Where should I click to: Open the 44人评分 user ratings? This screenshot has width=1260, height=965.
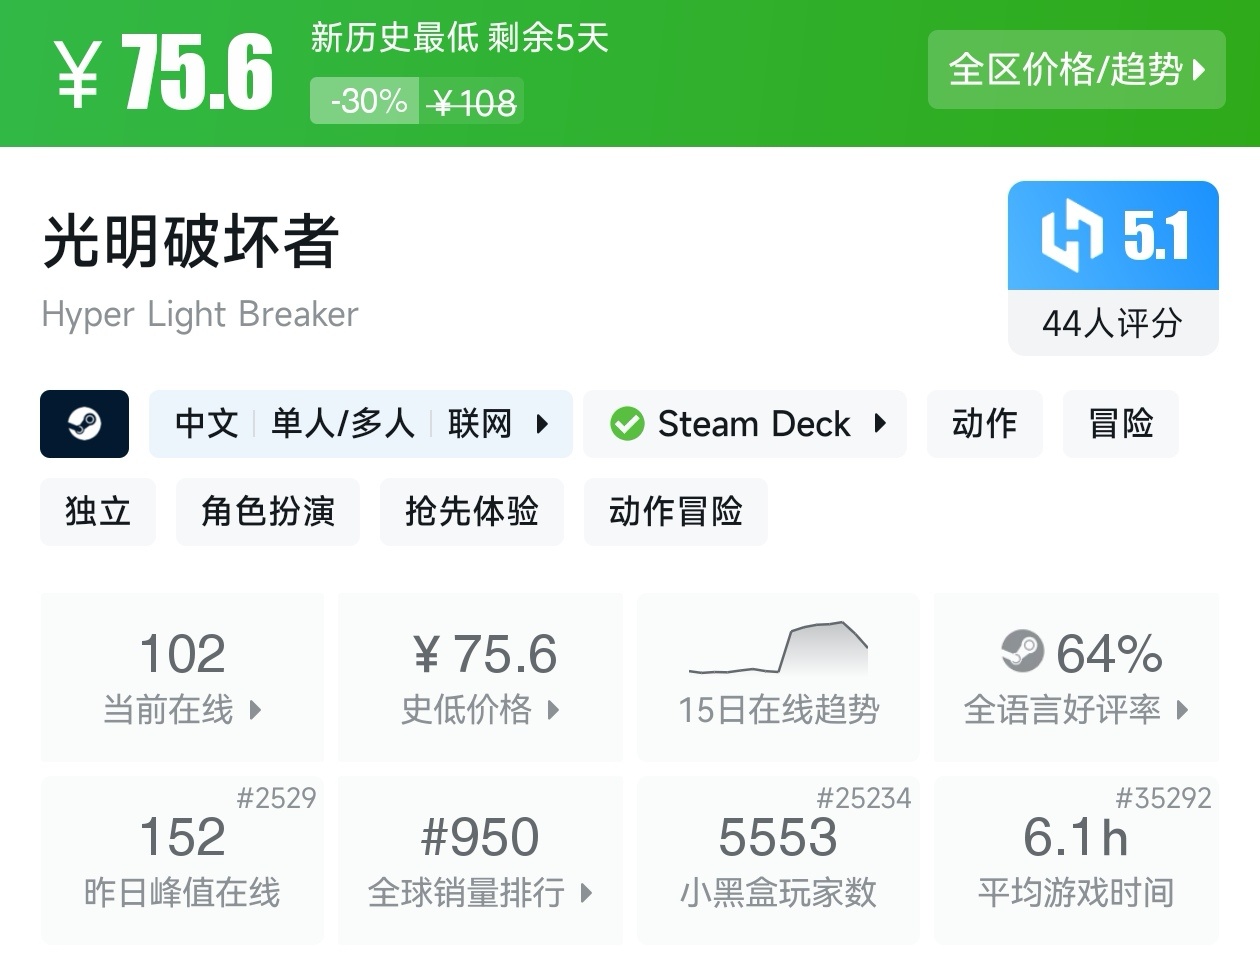[x=1112, y=323]
